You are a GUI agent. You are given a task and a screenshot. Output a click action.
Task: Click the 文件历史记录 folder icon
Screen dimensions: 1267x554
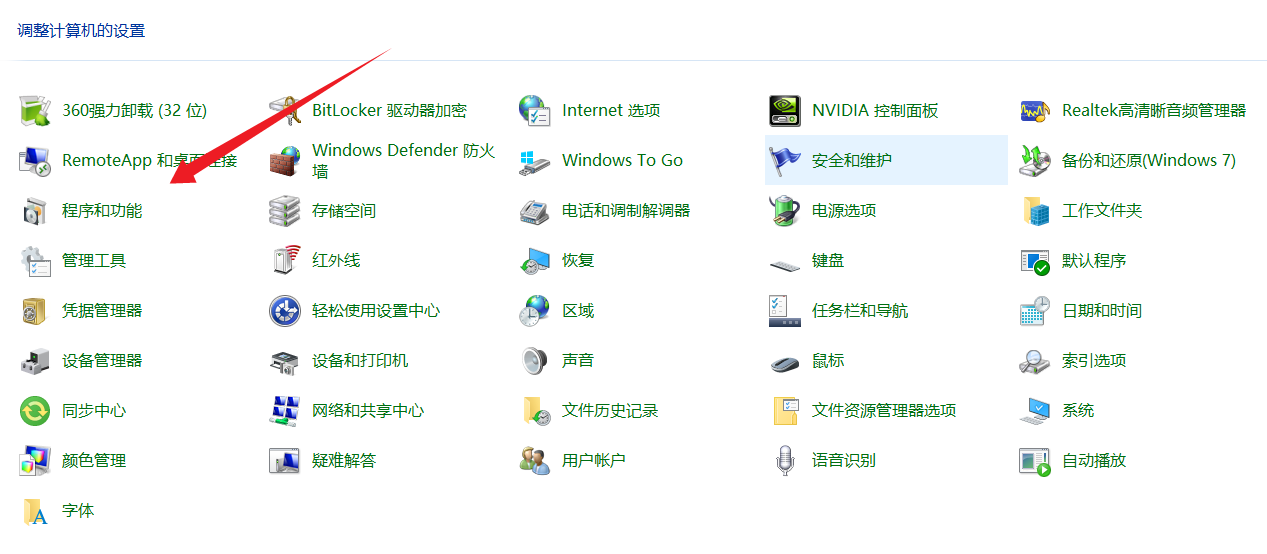coord(535,410)
